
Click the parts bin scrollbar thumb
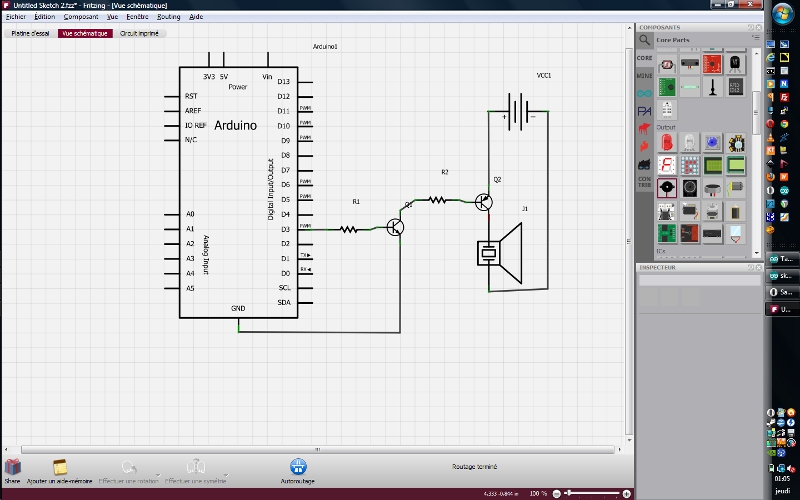click(x=756, y=112)
